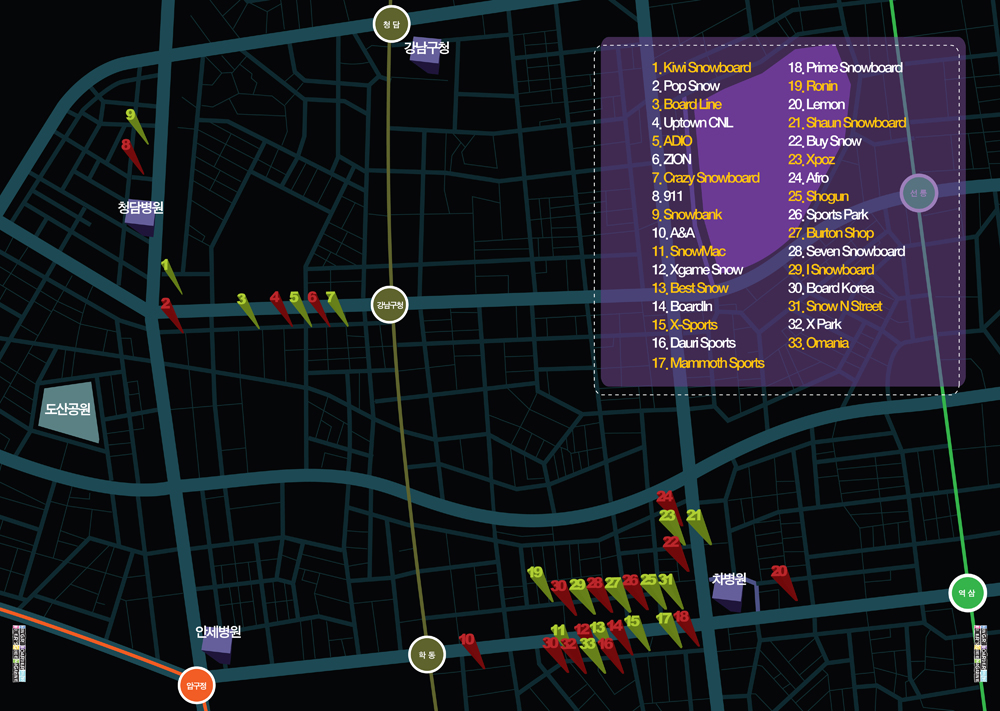Image resolution: width=1000 pixels, height=711 pixels.
Task: Click map marker number 3
Action: pos(248,311)
